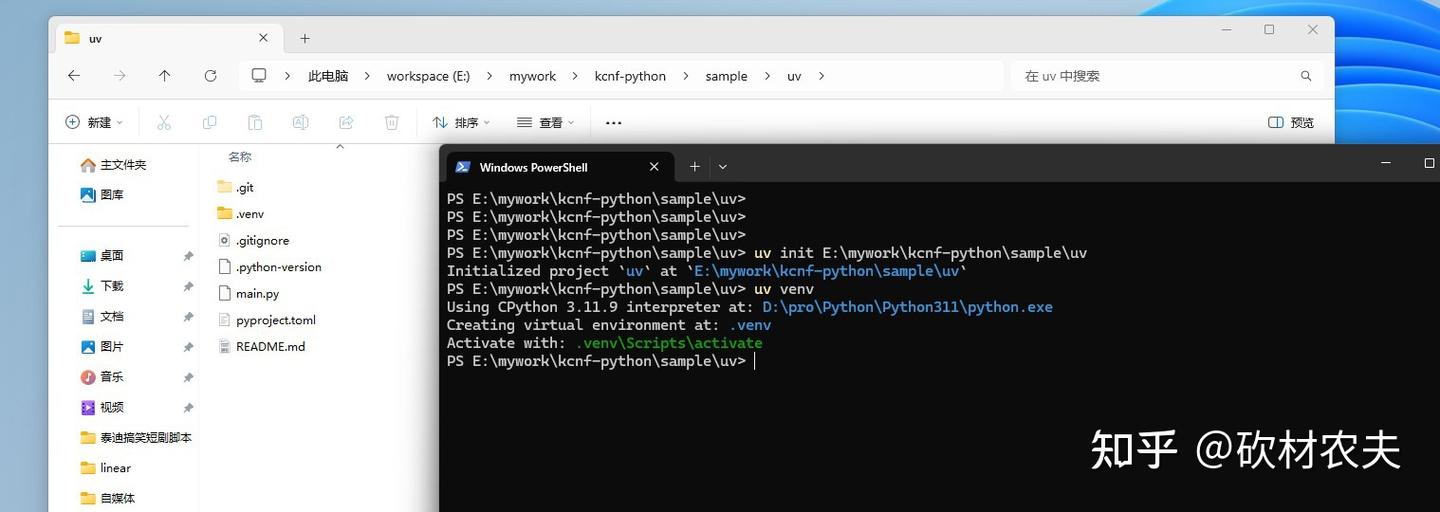Open the 查看 view dropdown
Screen dimensions: 1440x512
point(546,122)
